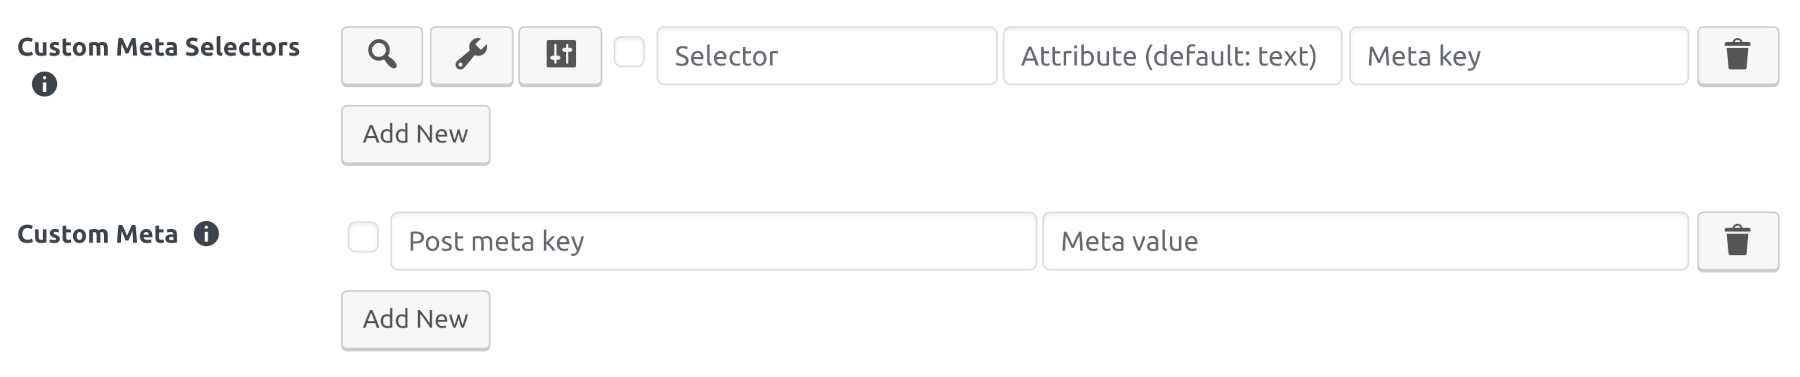Enable the checkbox beside the Selector field
Screen dimensions: 1800x377
coord(629,51)
